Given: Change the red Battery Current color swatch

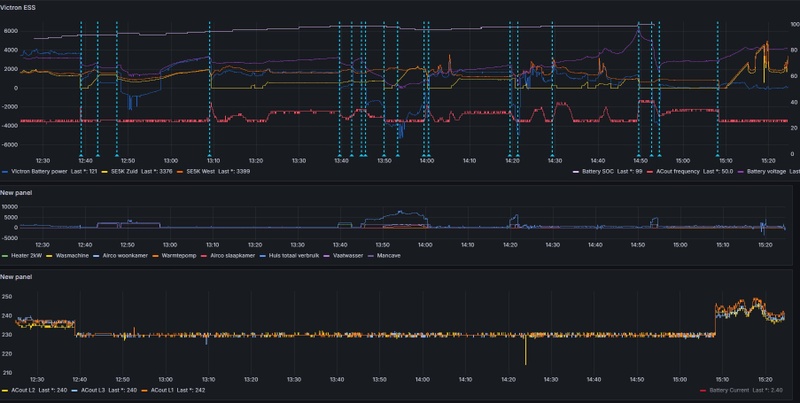Looking at the screenshot, I should tap(703, 390).
